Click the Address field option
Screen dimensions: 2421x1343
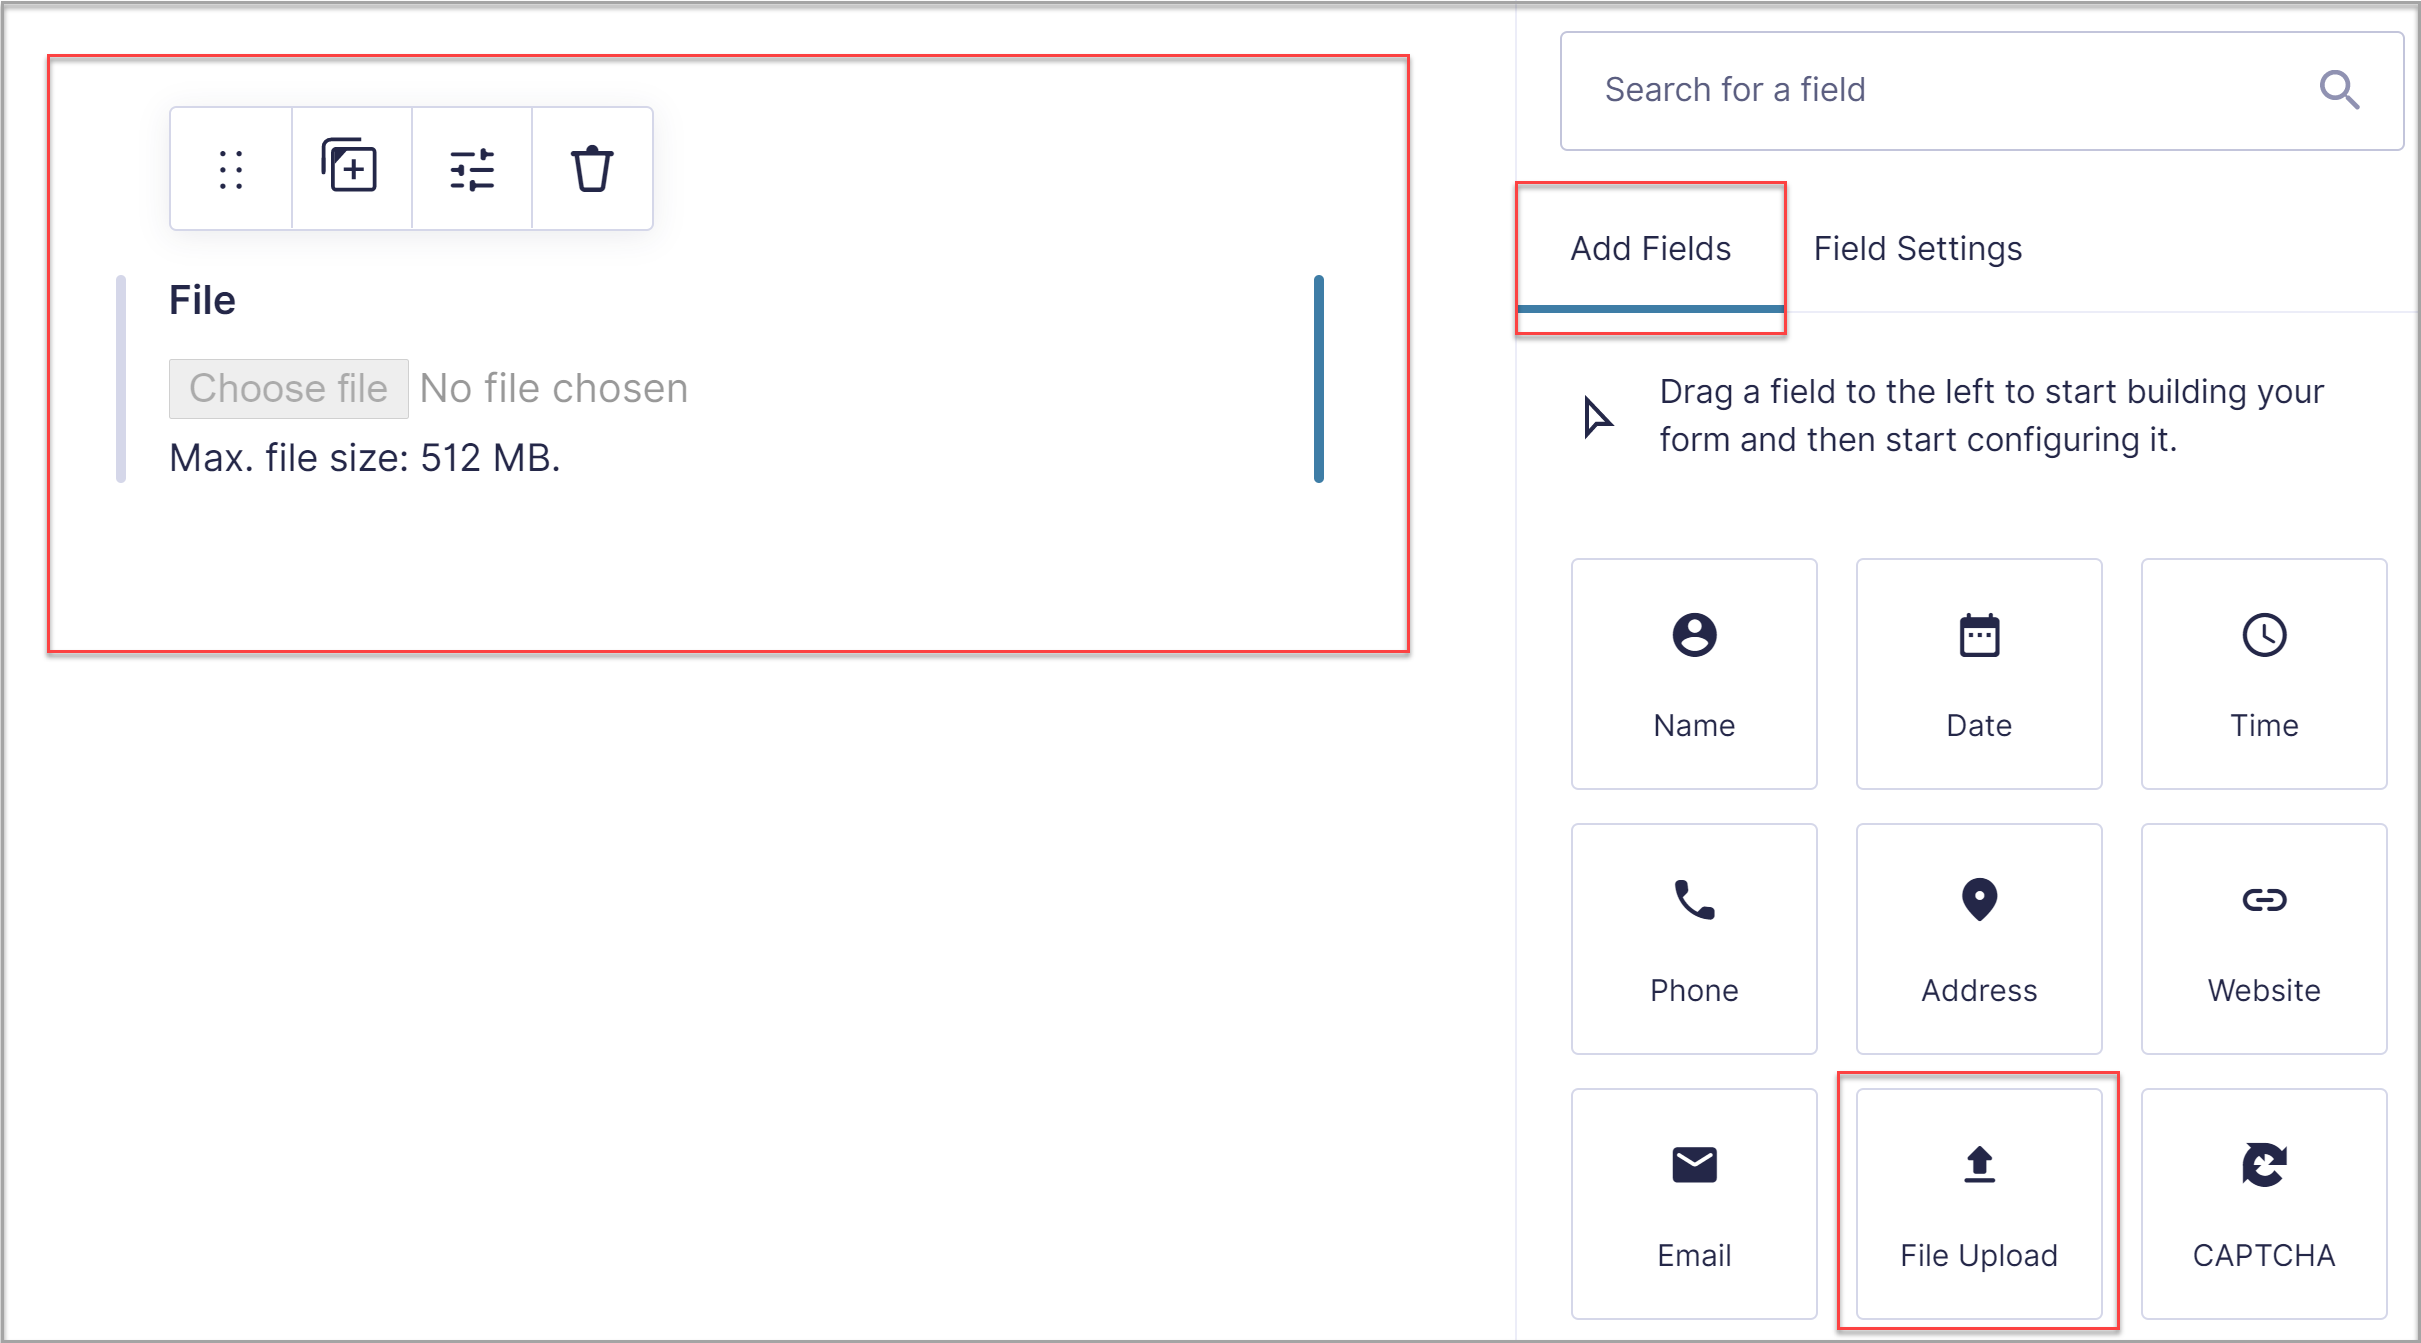pos(1978,938)
